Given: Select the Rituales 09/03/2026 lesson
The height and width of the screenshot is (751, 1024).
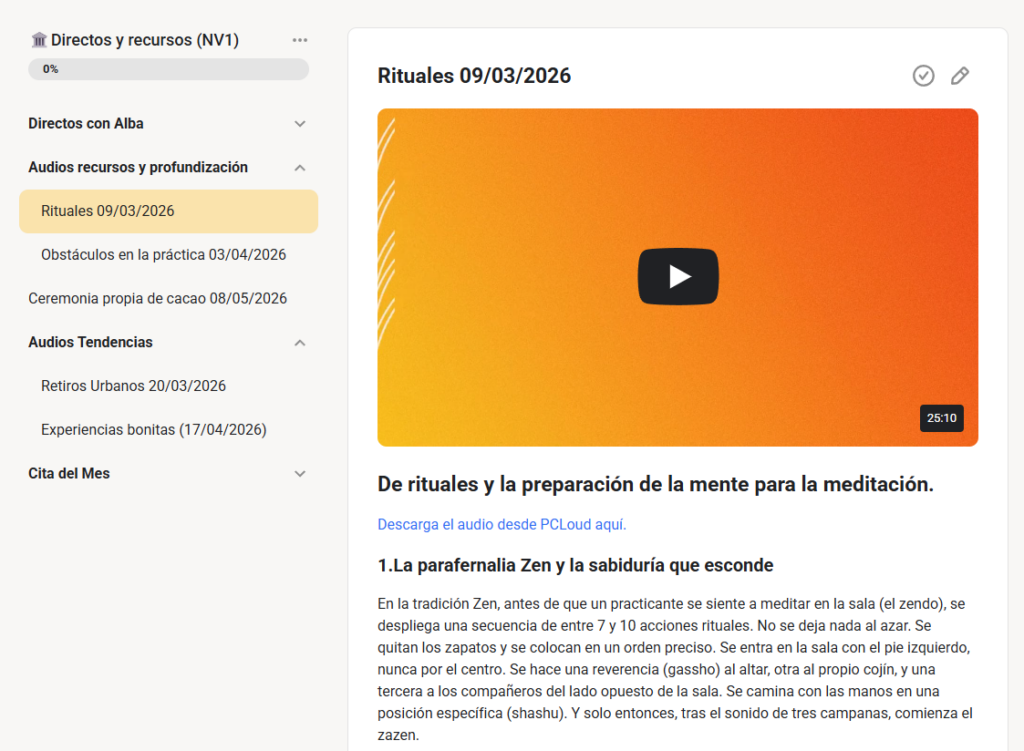Looking at the screenshot, I should tap(168, 211).
